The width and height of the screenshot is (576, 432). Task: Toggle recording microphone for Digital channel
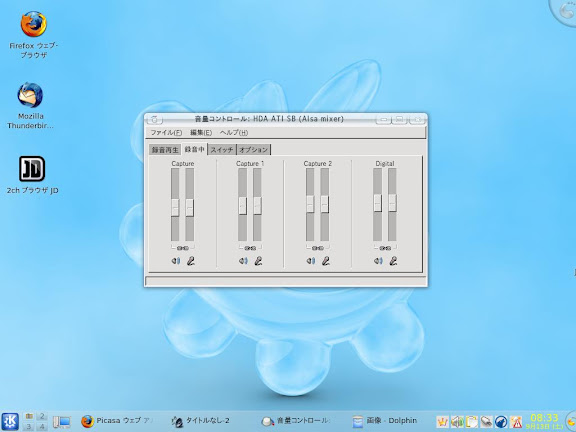393,261
